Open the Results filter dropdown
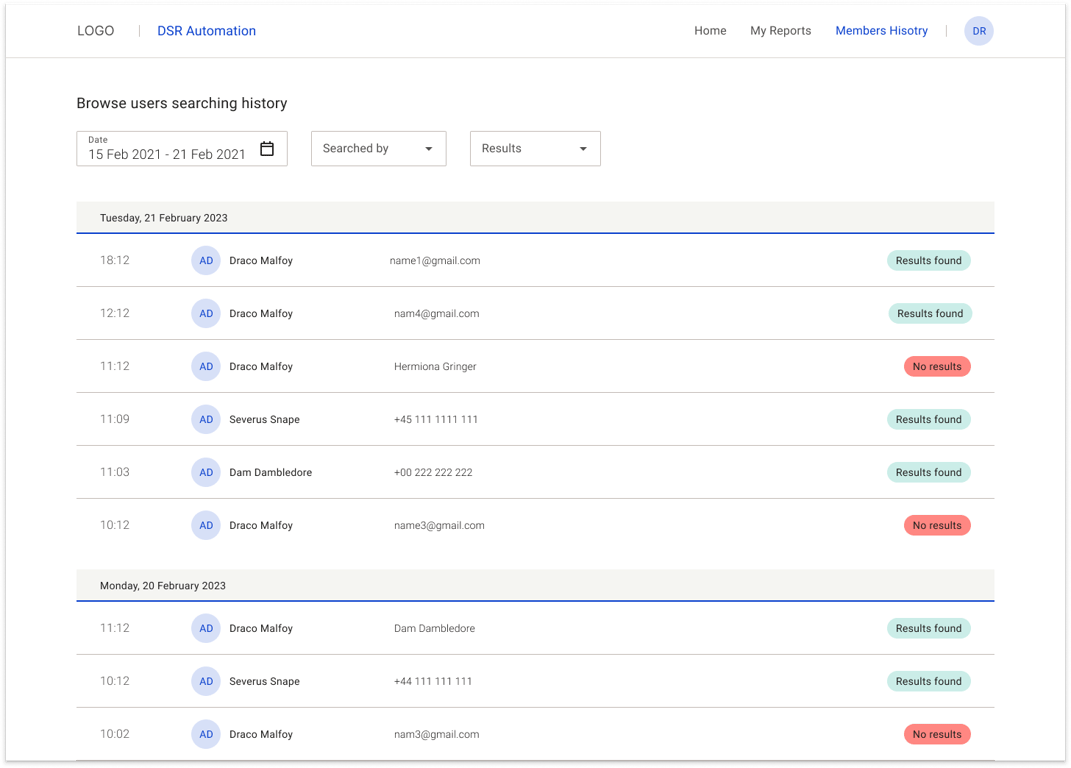This screenshot has width=1071, height=768. (x=536, y=148)
